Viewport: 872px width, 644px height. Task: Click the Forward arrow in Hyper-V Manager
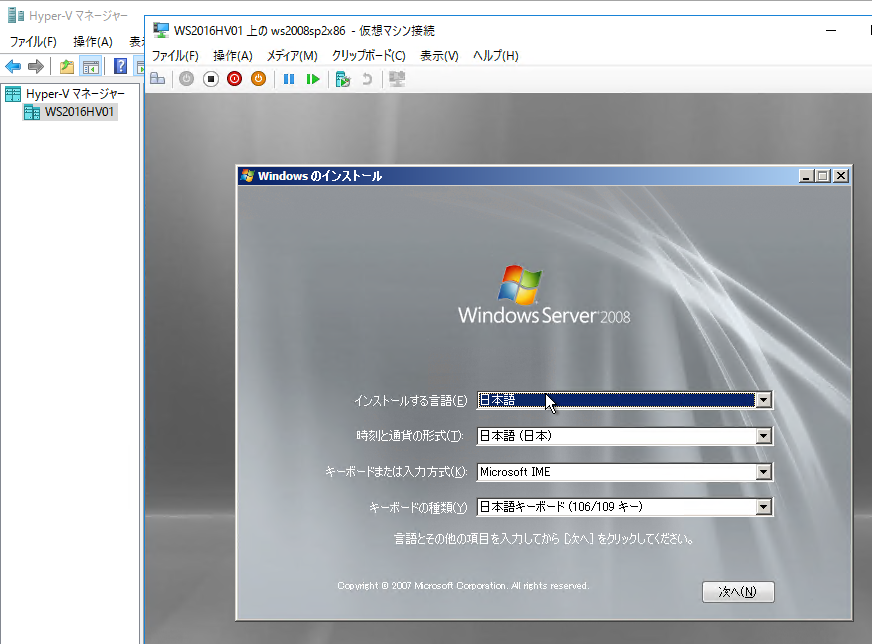[36, 67]
